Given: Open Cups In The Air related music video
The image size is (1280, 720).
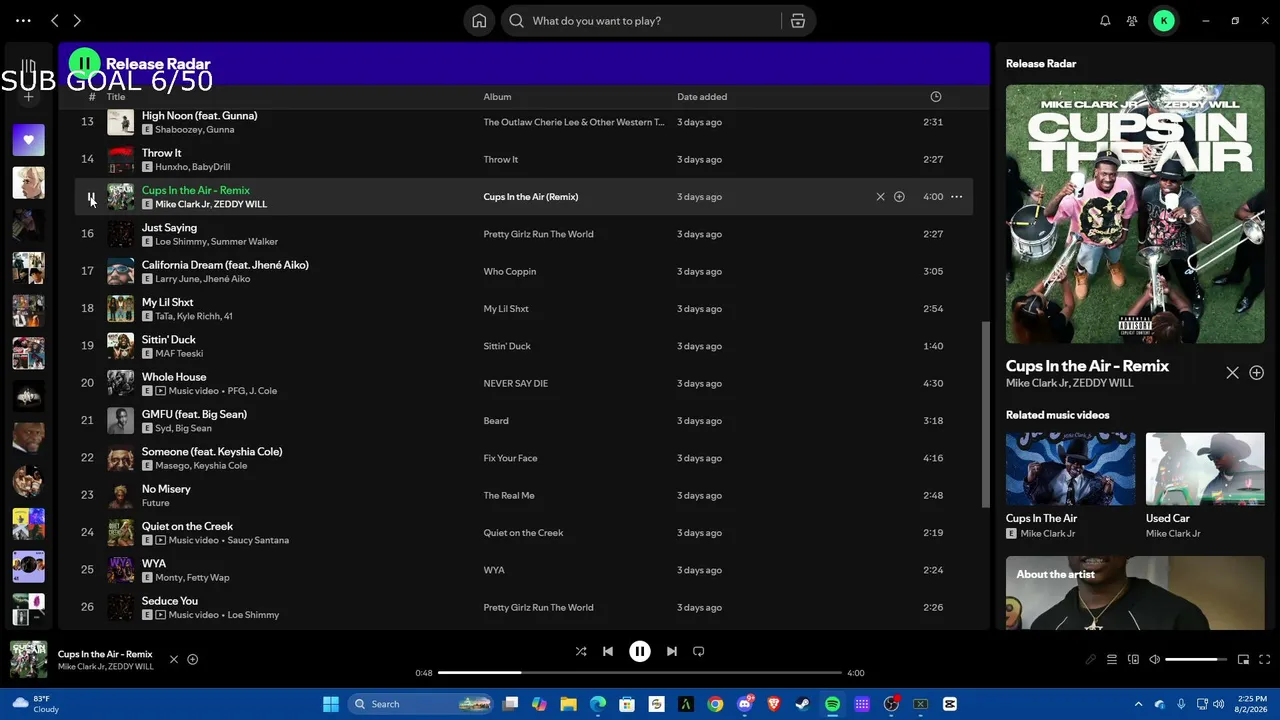Looking at the screenshot, I should (x=1070, y=469).
